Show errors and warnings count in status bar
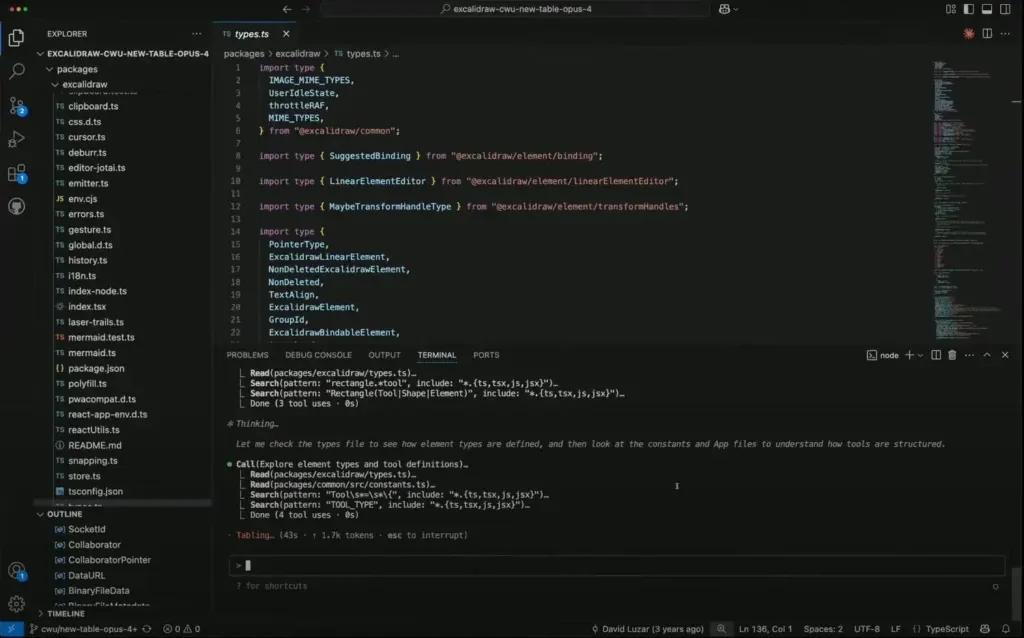Viewport: 1024px width, 638px height. (182, 630)
